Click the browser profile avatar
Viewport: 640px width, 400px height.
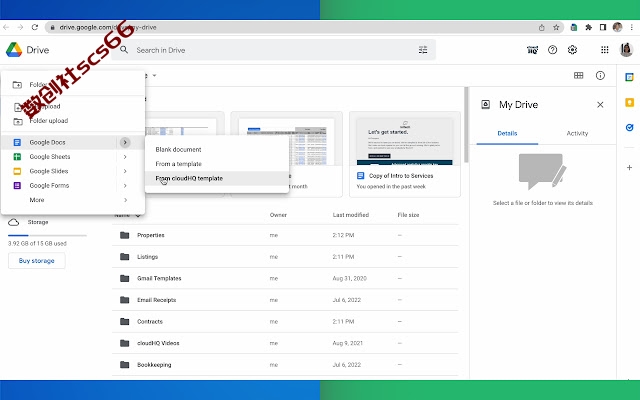617,27
